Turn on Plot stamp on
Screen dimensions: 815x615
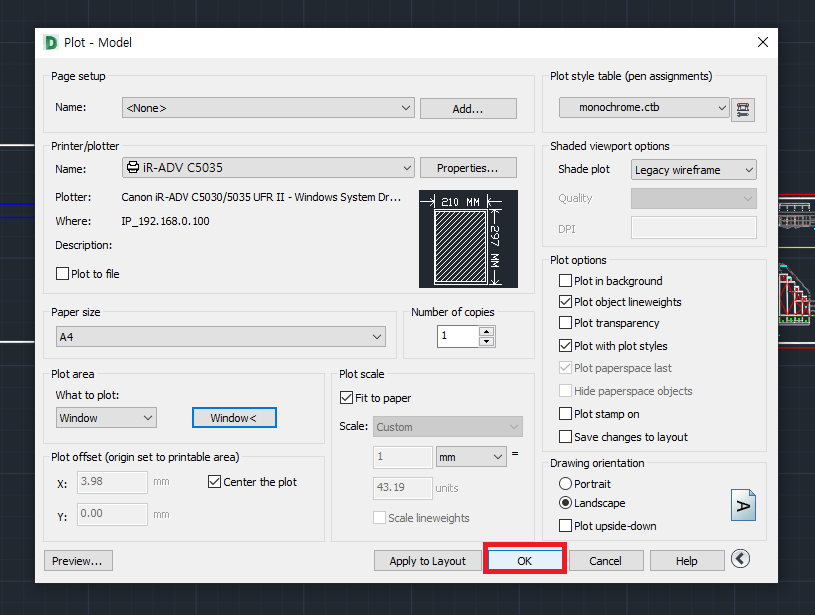click(x=565, y=414)
